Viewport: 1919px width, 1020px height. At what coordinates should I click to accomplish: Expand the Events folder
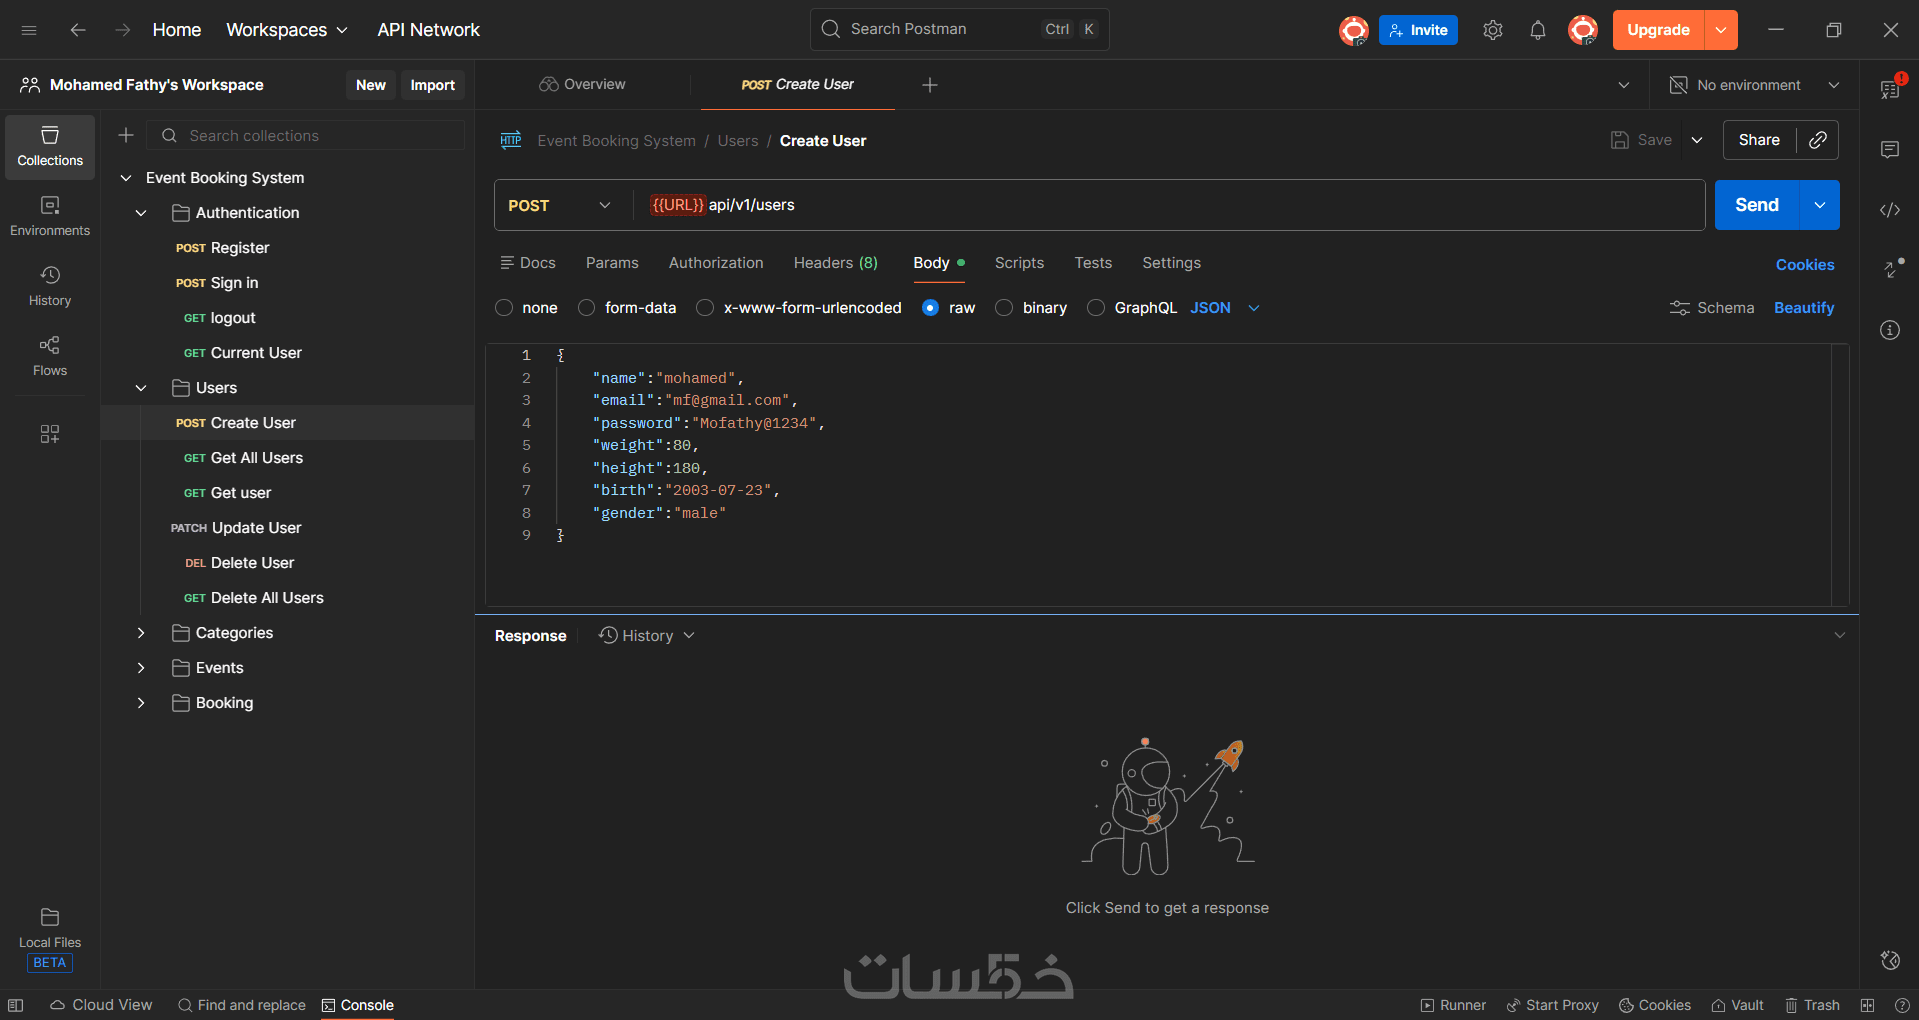(x=141, y=668)
